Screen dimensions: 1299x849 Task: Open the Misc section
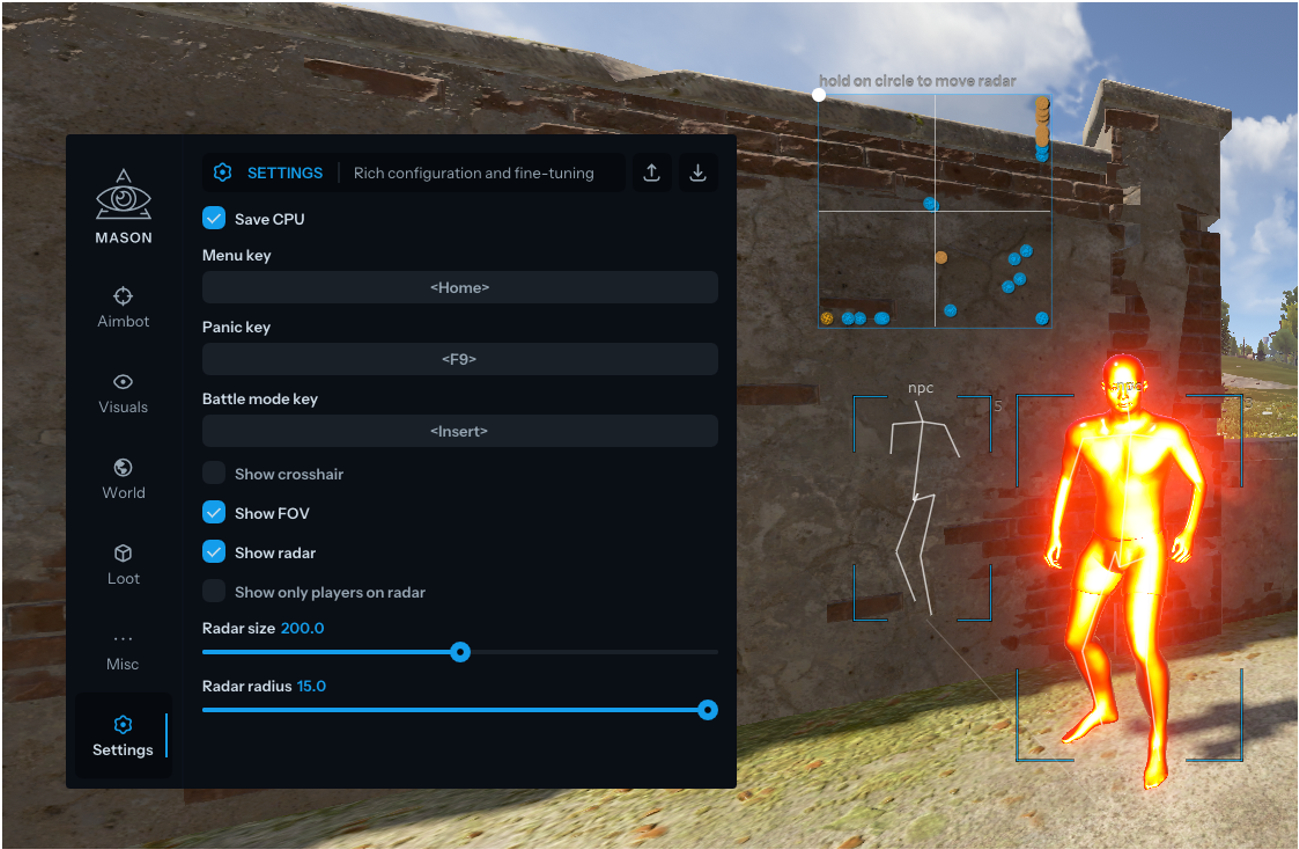[122, 638]
